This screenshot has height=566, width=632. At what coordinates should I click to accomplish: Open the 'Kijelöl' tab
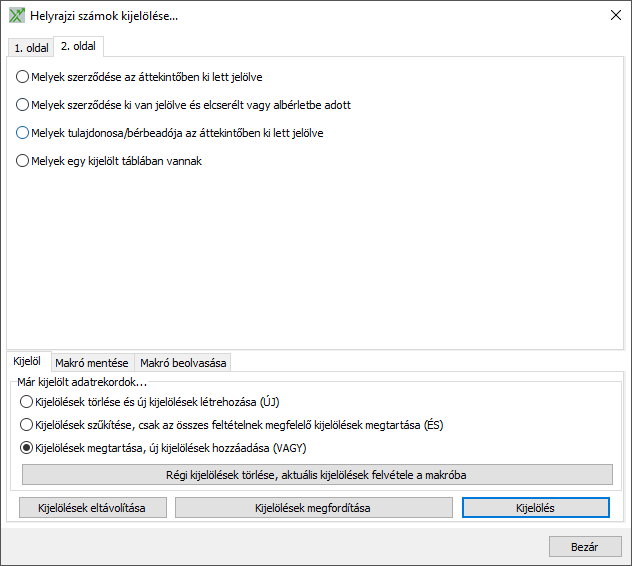coord(27,361)
